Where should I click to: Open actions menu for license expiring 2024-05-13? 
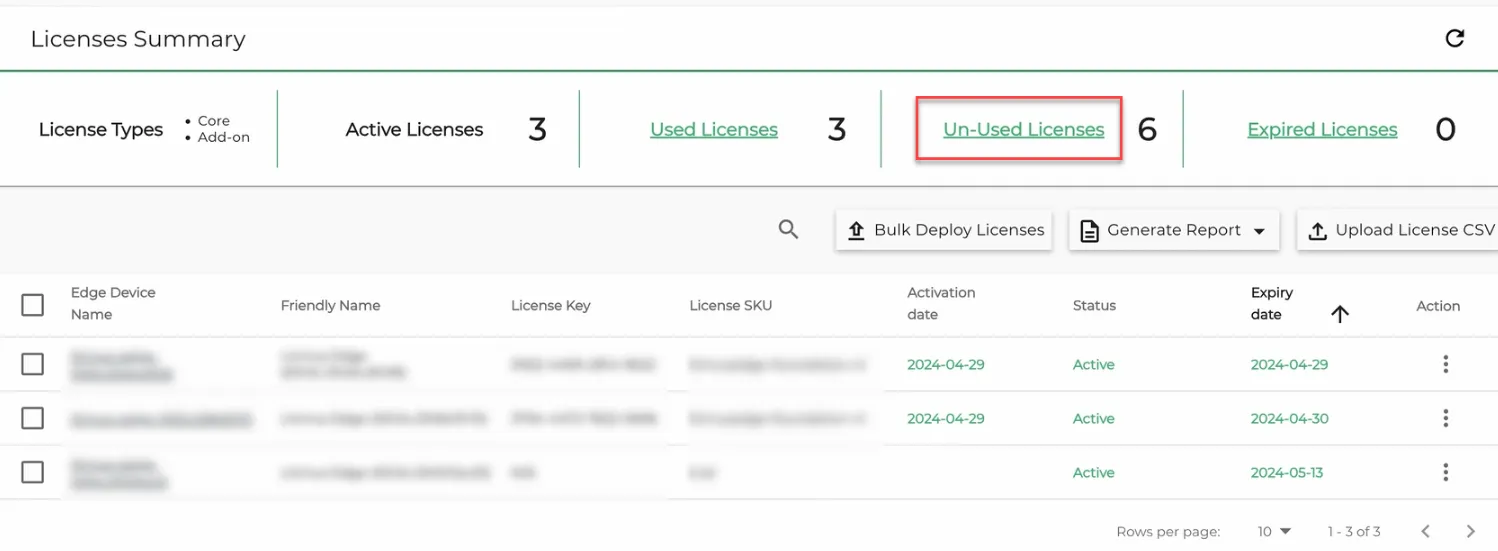click(1445, 472)
